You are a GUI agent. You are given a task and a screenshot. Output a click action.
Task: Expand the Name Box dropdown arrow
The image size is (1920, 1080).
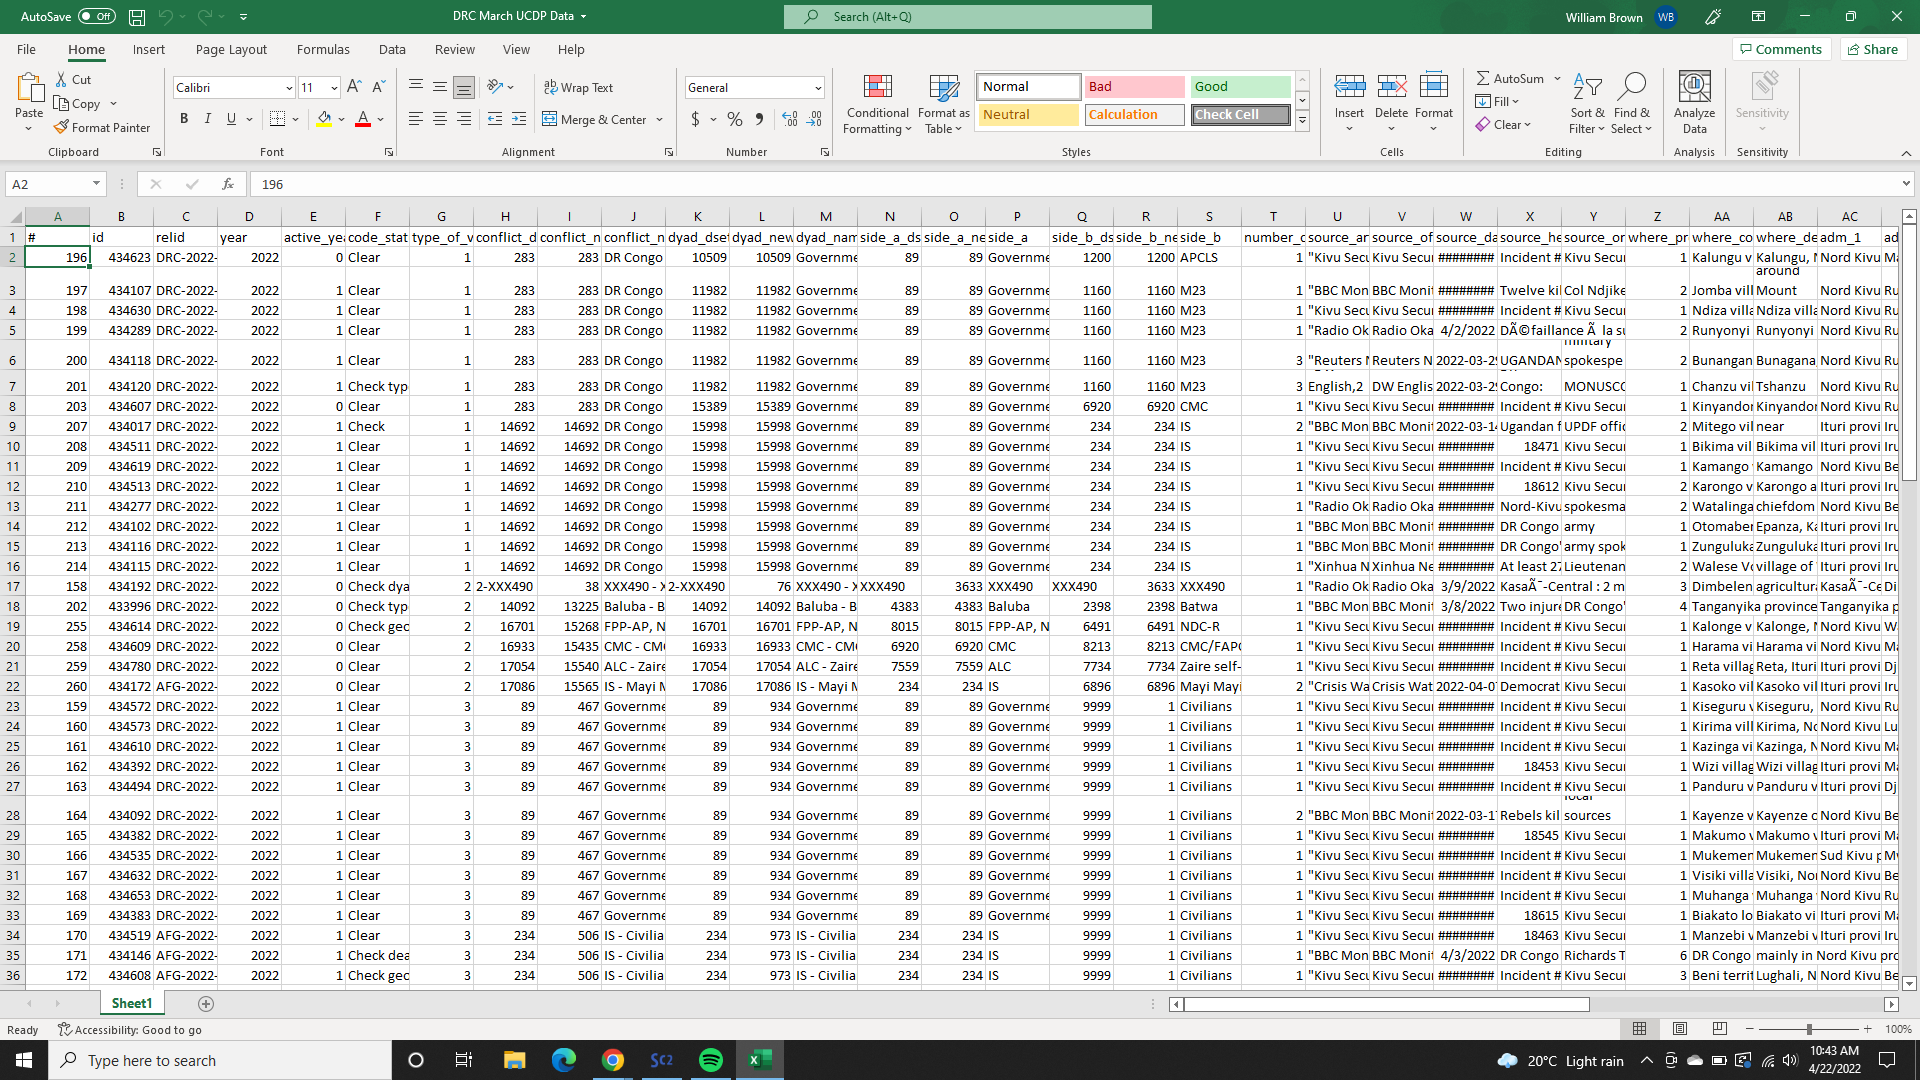coord(96,184)
